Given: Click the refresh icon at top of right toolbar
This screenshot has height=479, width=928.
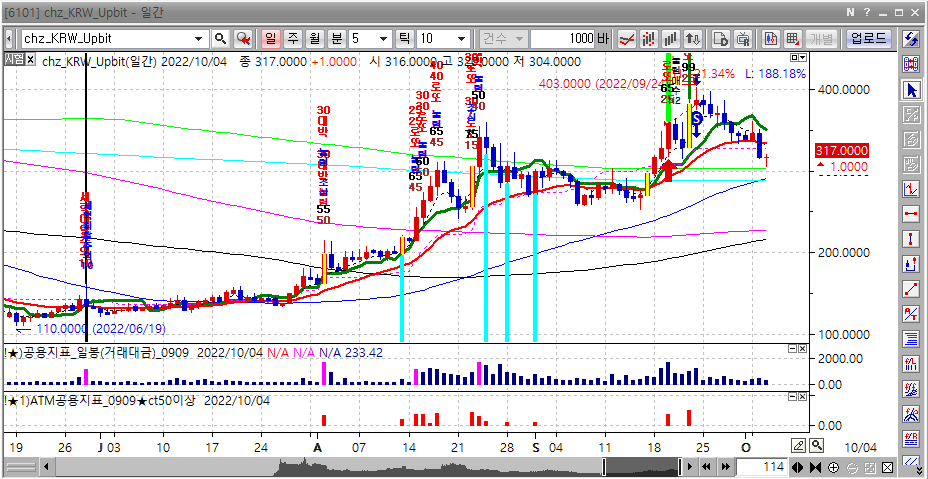Looking at the screenshot, I should point(911,39).
